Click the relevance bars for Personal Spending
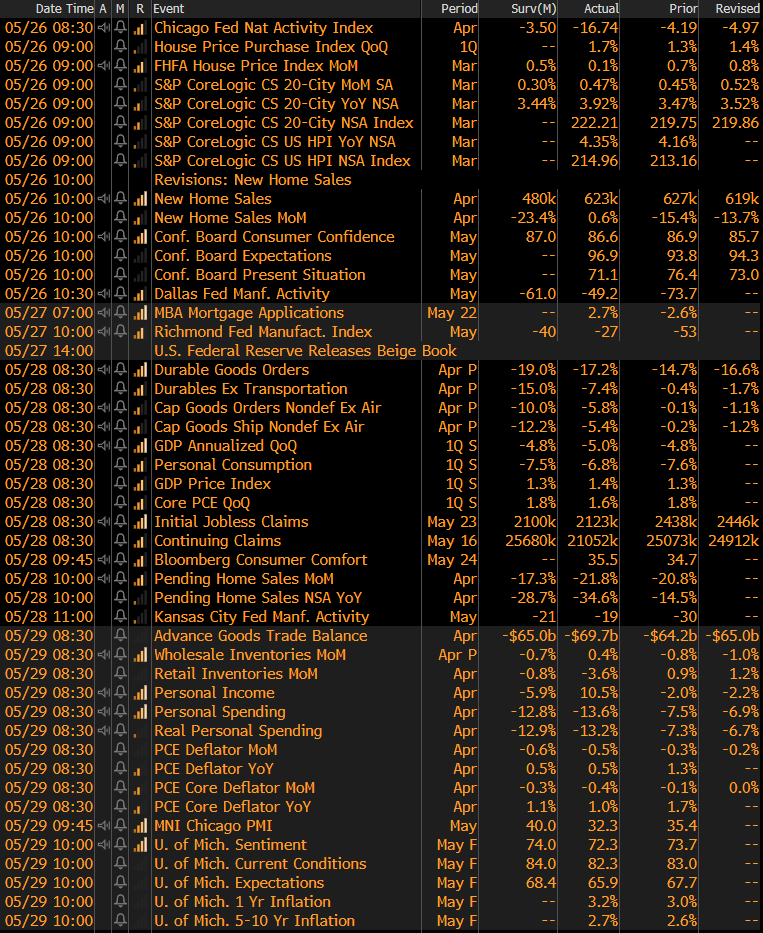The image size is (763, 933). click(x=140, y=712)
